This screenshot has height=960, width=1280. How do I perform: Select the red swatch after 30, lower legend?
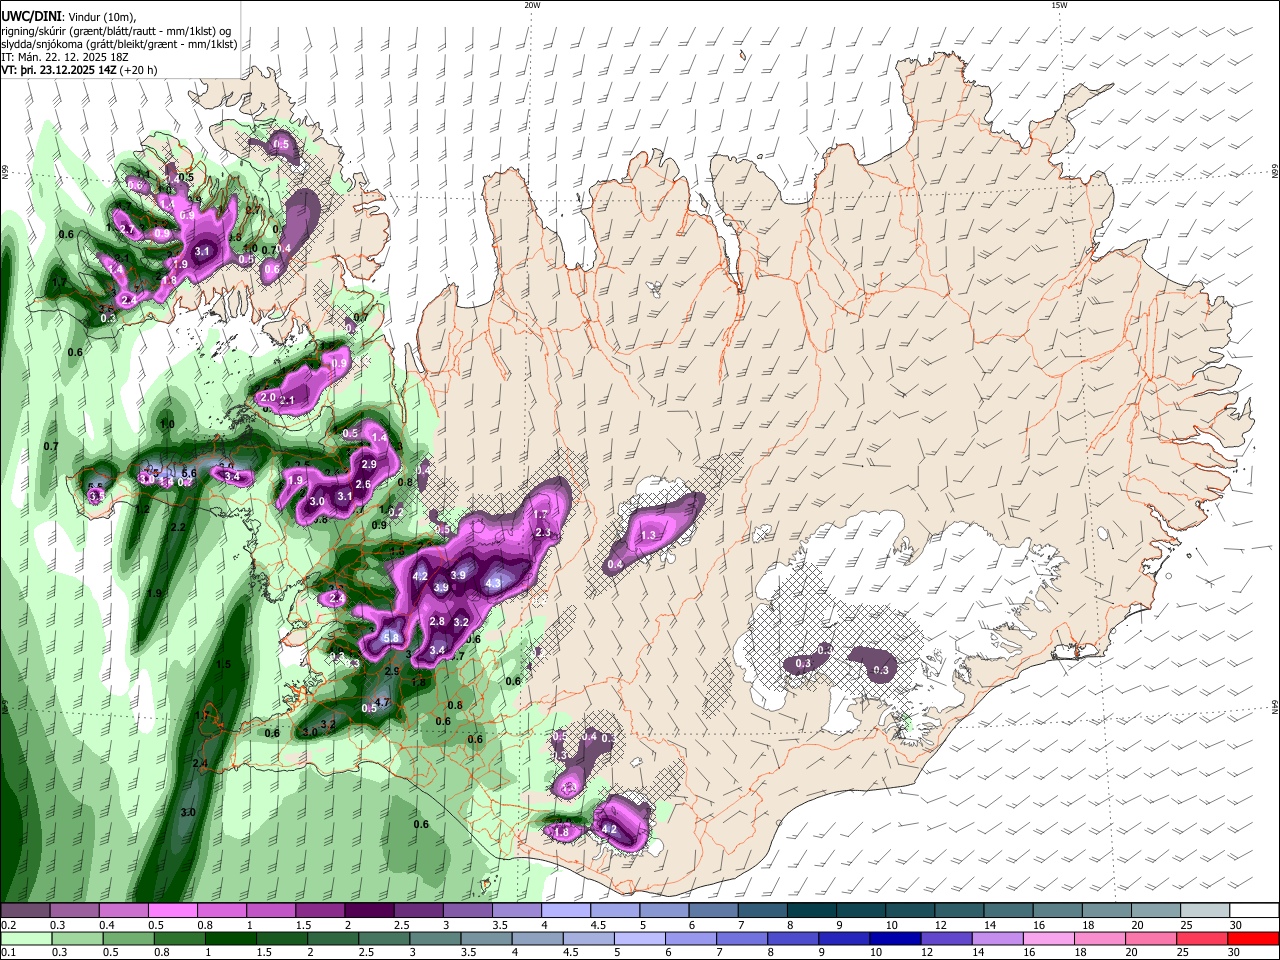click(x=1254, y=938)
